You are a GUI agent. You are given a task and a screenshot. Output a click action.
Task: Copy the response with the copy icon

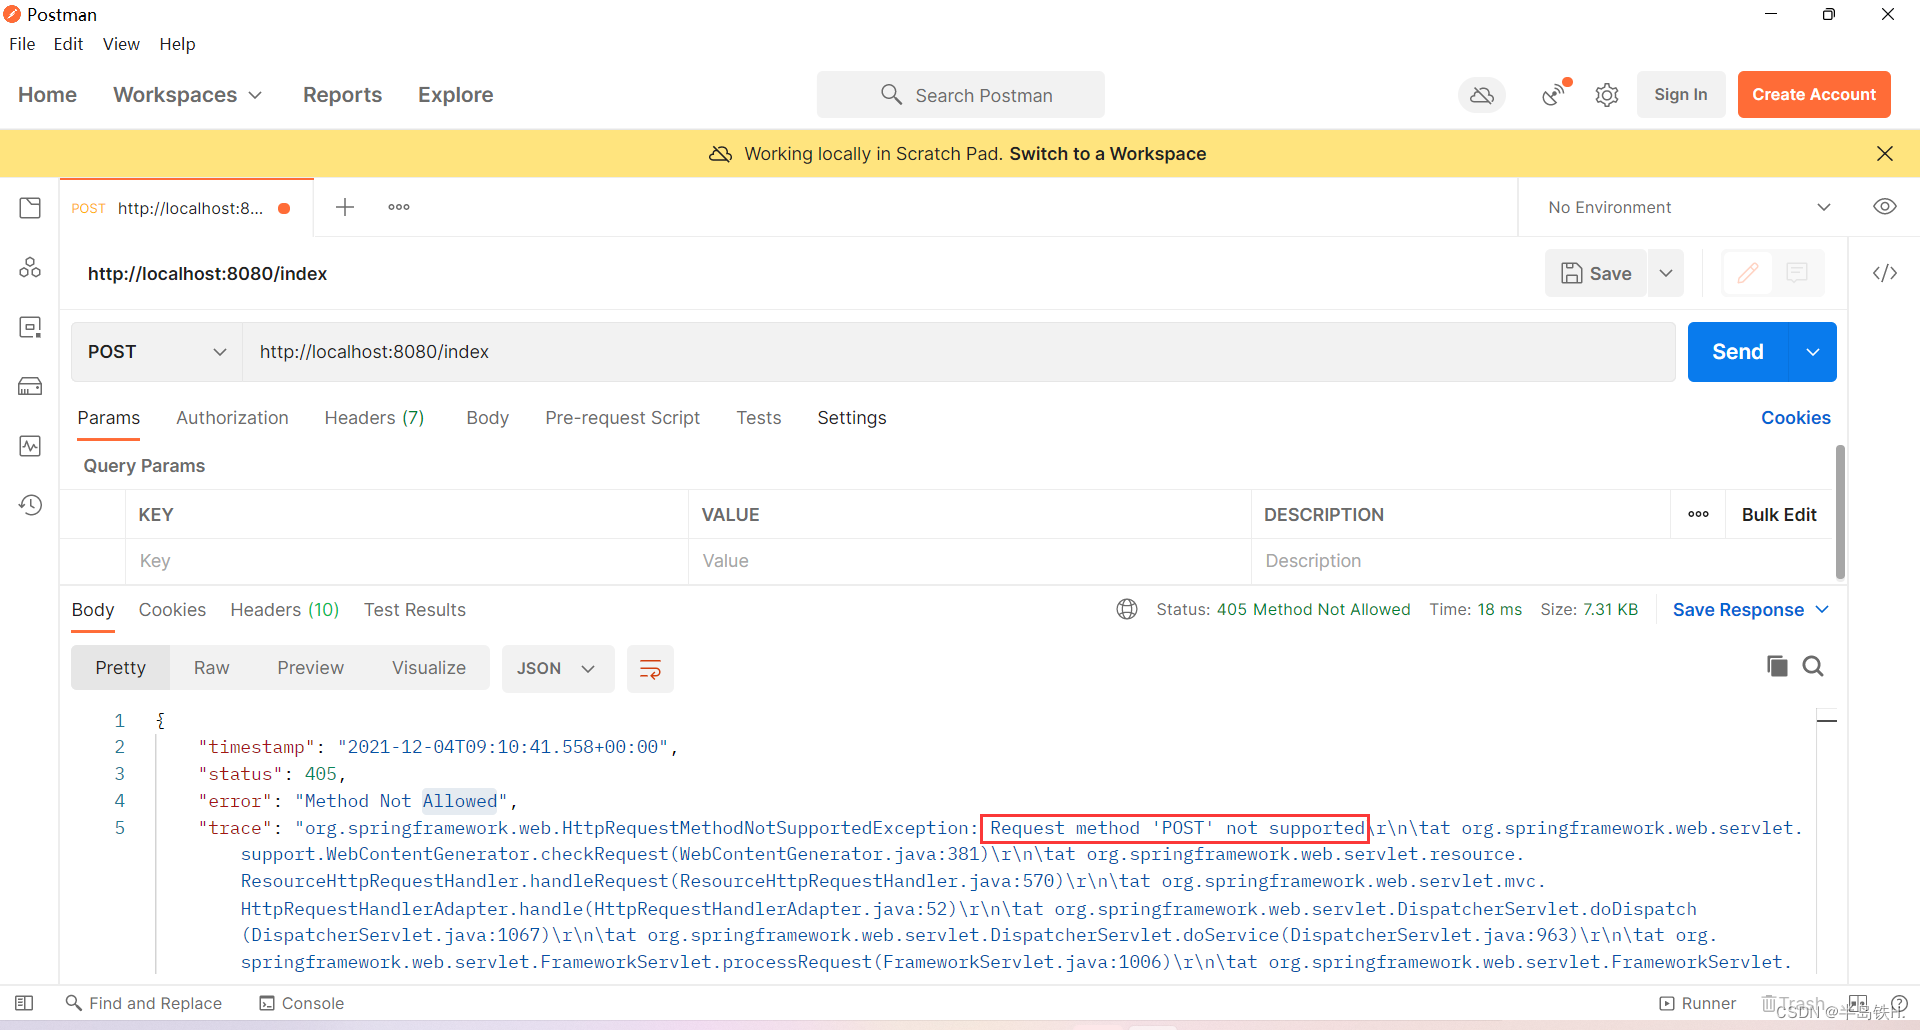(x=1777, y=666)
